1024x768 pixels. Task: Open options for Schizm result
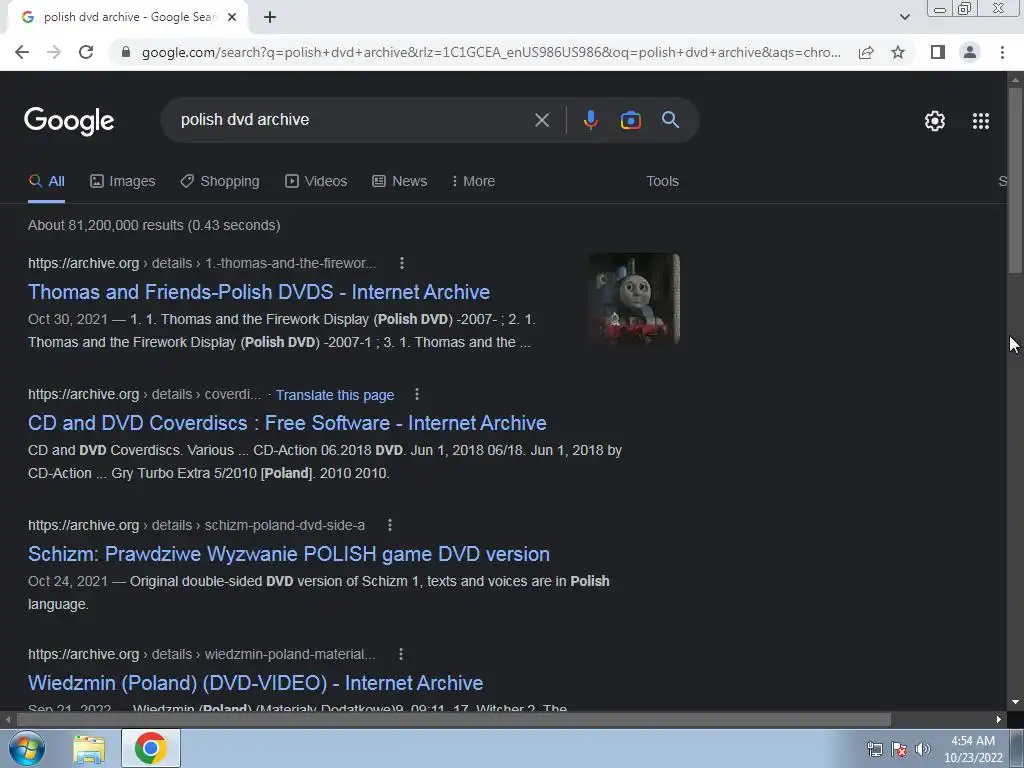click(x=390, y=525)
